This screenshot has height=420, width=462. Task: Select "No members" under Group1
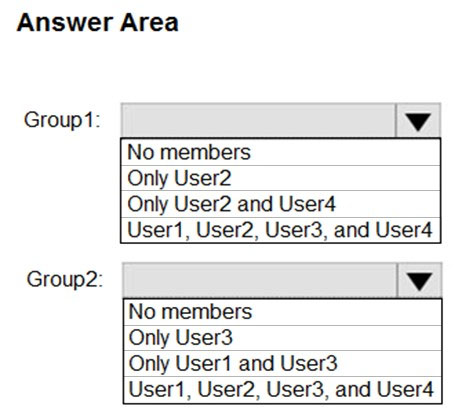point(281,152)
